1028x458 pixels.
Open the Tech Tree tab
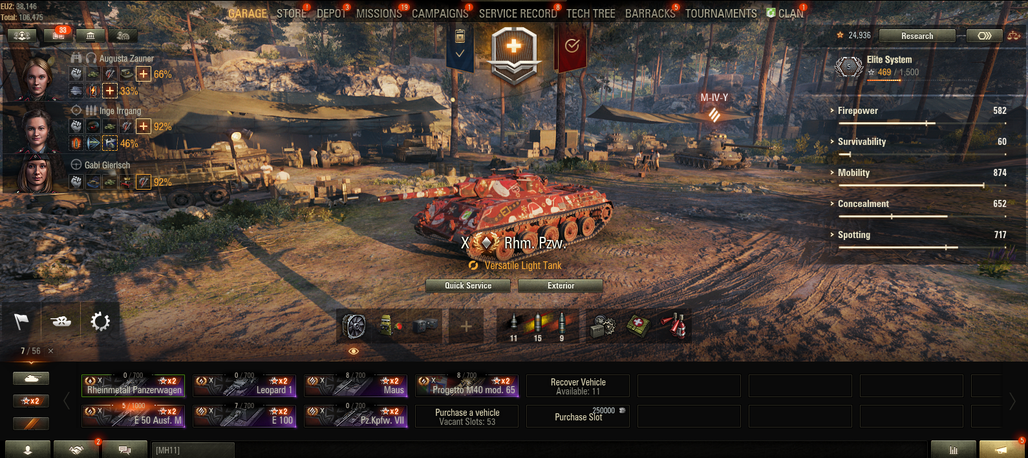point(591,13)
